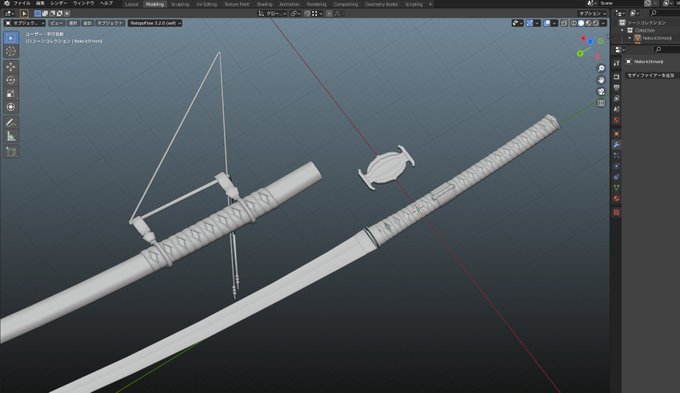Open the gizmo options dropdown arrow
Viewport: 680px width, 393px height.
coord(537,23)
